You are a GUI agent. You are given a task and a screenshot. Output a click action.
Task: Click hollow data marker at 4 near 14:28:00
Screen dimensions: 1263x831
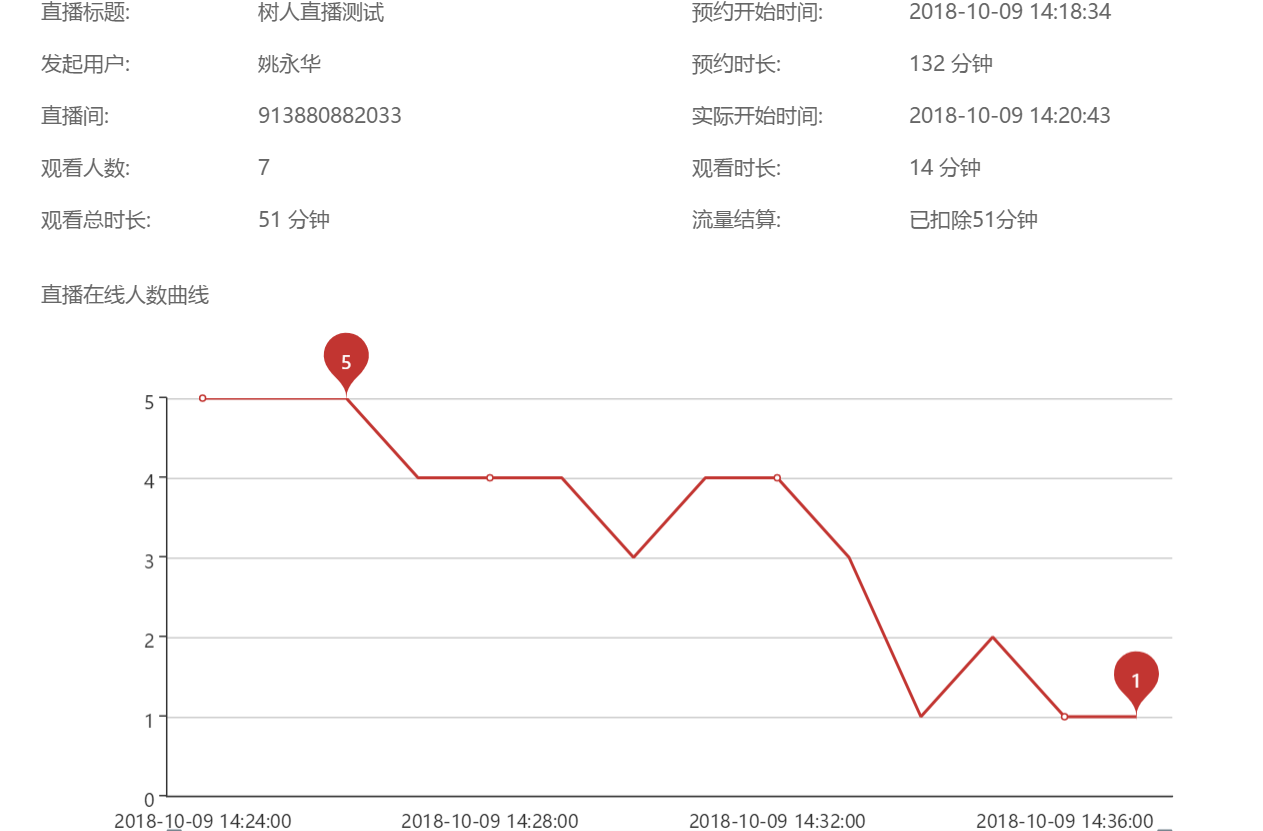pos(490,478)
